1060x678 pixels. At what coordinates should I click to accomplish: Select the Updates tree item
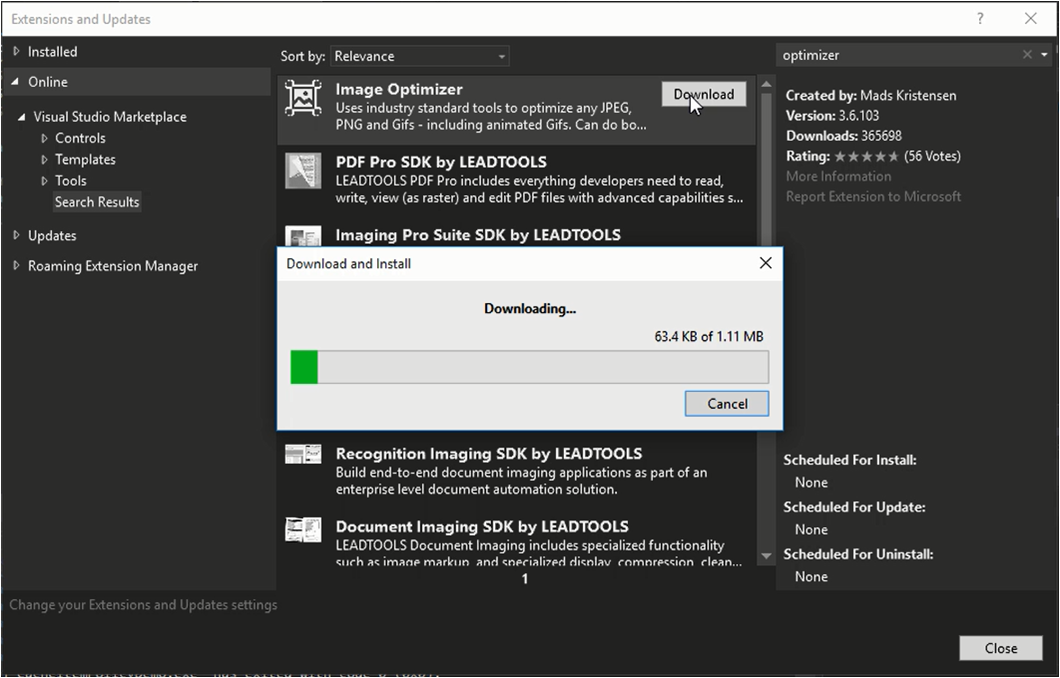(x=52, y=235)
